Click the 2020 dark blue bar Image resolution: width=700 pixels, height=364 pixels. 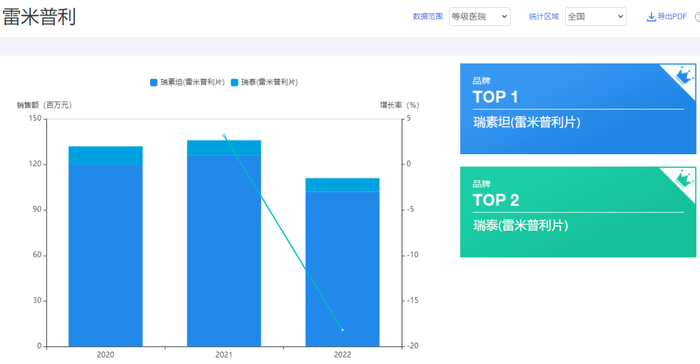[x=105, y=255]
